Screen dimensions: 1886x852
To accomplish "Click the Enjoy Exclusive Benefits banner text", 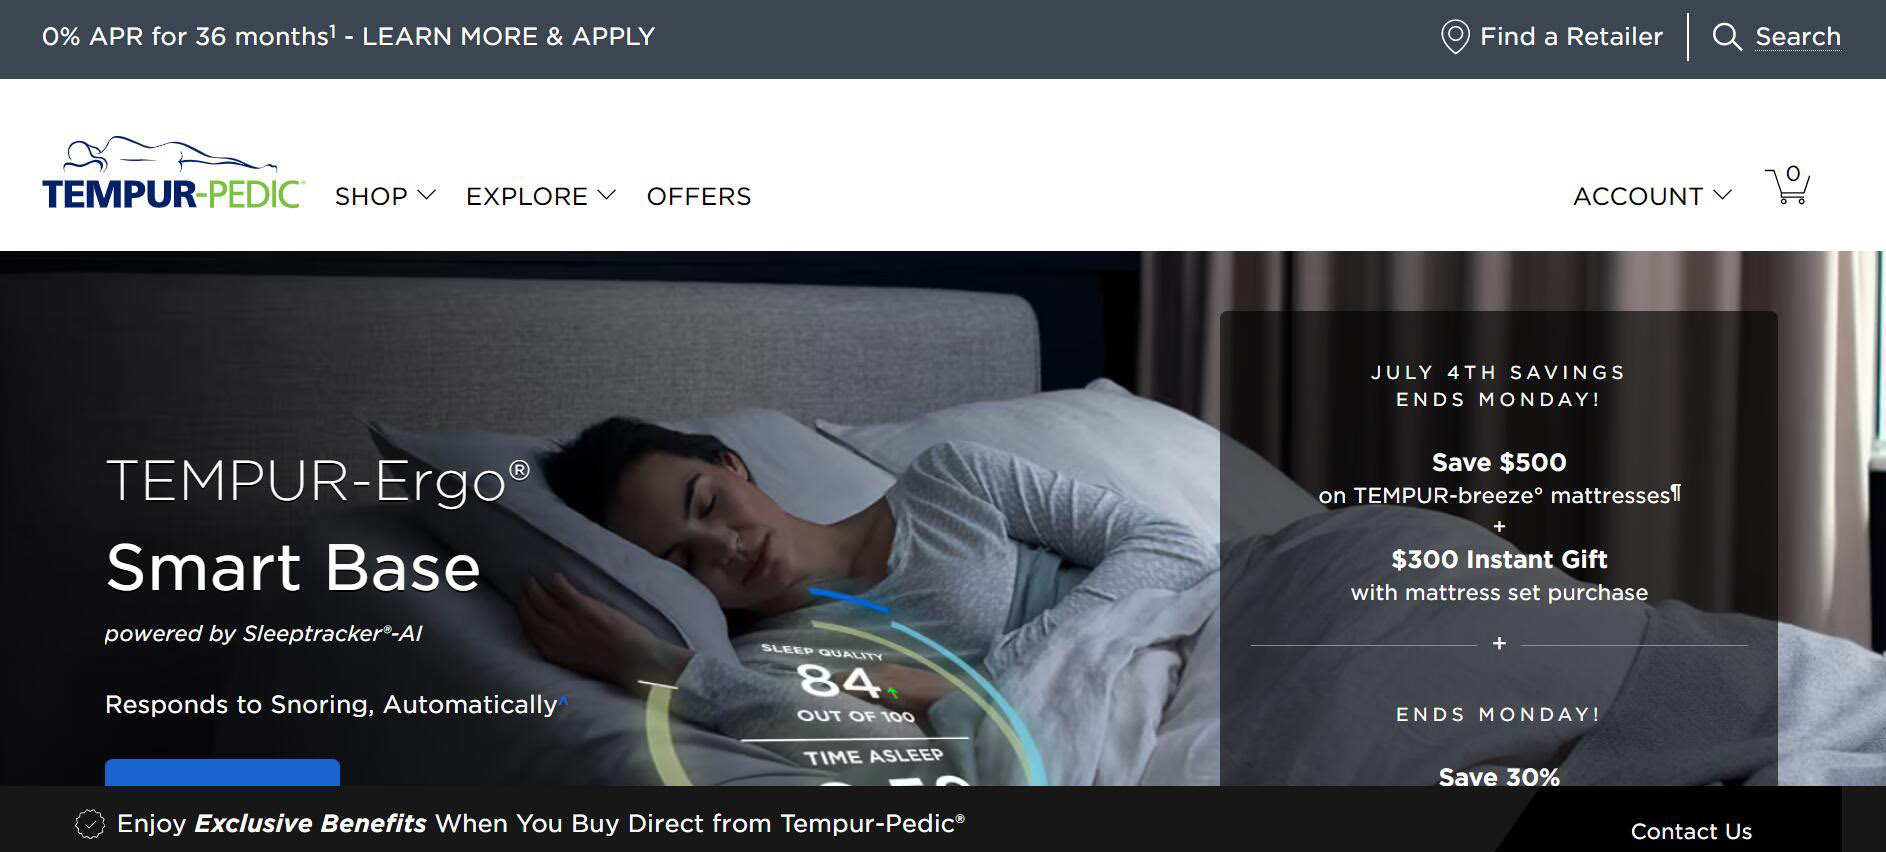I will click(541, 824).
